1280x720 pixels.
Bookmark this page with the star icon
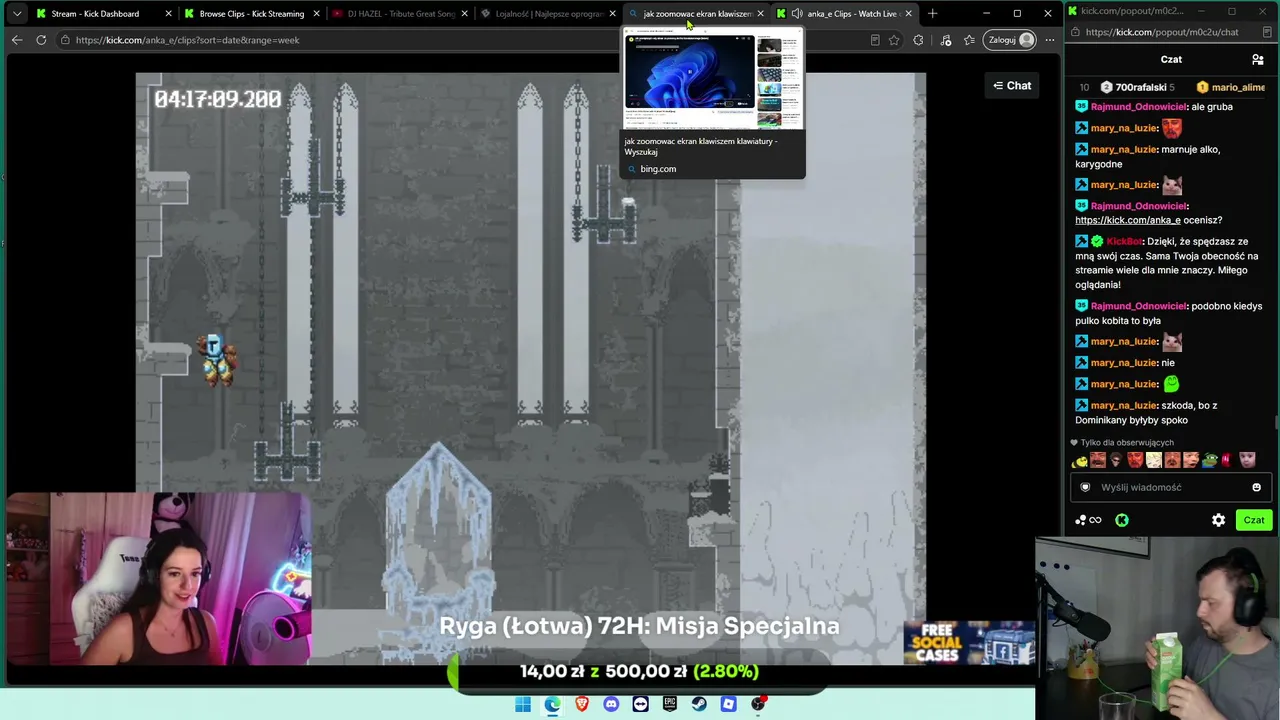(x=894, y=40)
